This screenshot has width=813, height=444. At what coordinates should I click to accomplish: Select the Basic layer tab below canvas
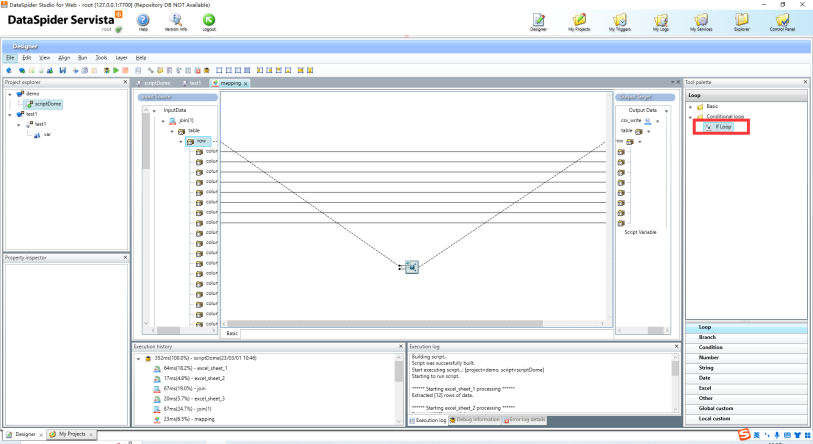click(232, 333)
